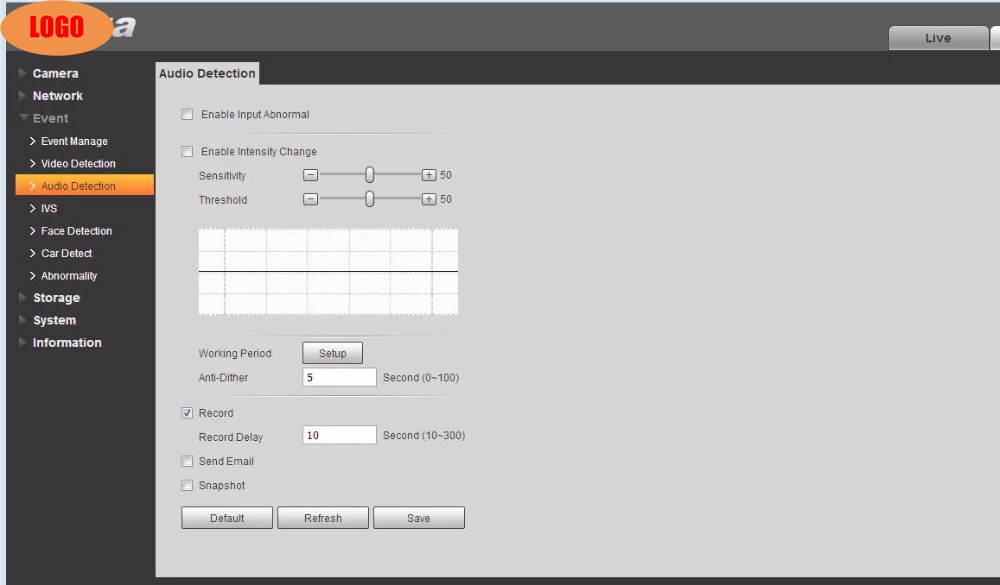Click the Threshold plus icon
This screenshot has width=1000, height=585.
[429, 199]
